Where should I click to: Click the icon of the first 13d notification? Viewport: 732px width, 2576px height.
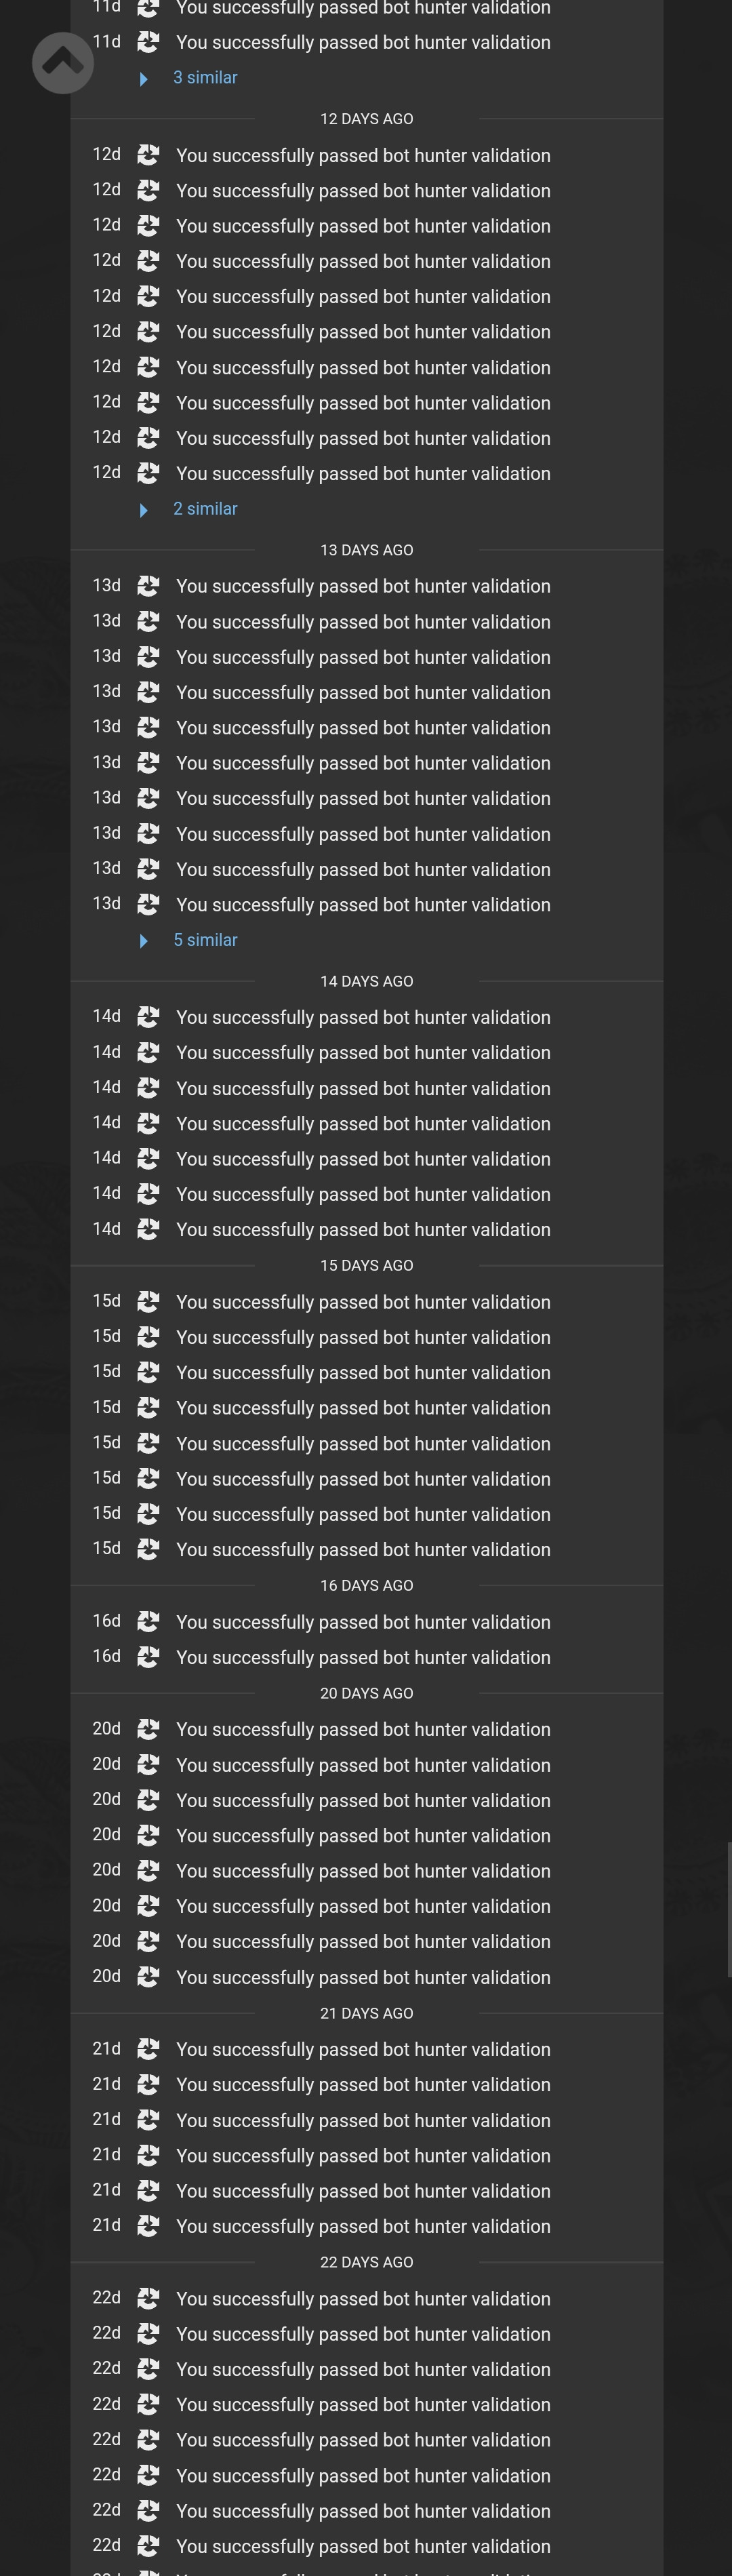point(148,586)
